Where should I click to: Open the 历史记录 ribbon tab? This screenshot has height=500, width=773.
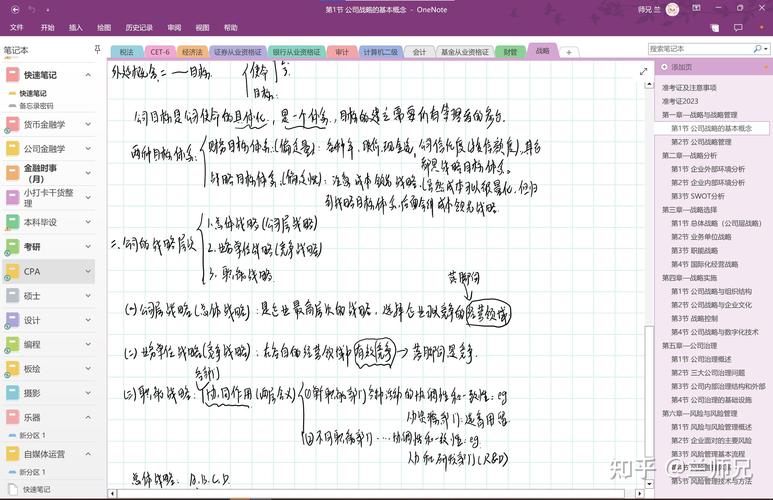pos(139,28)
